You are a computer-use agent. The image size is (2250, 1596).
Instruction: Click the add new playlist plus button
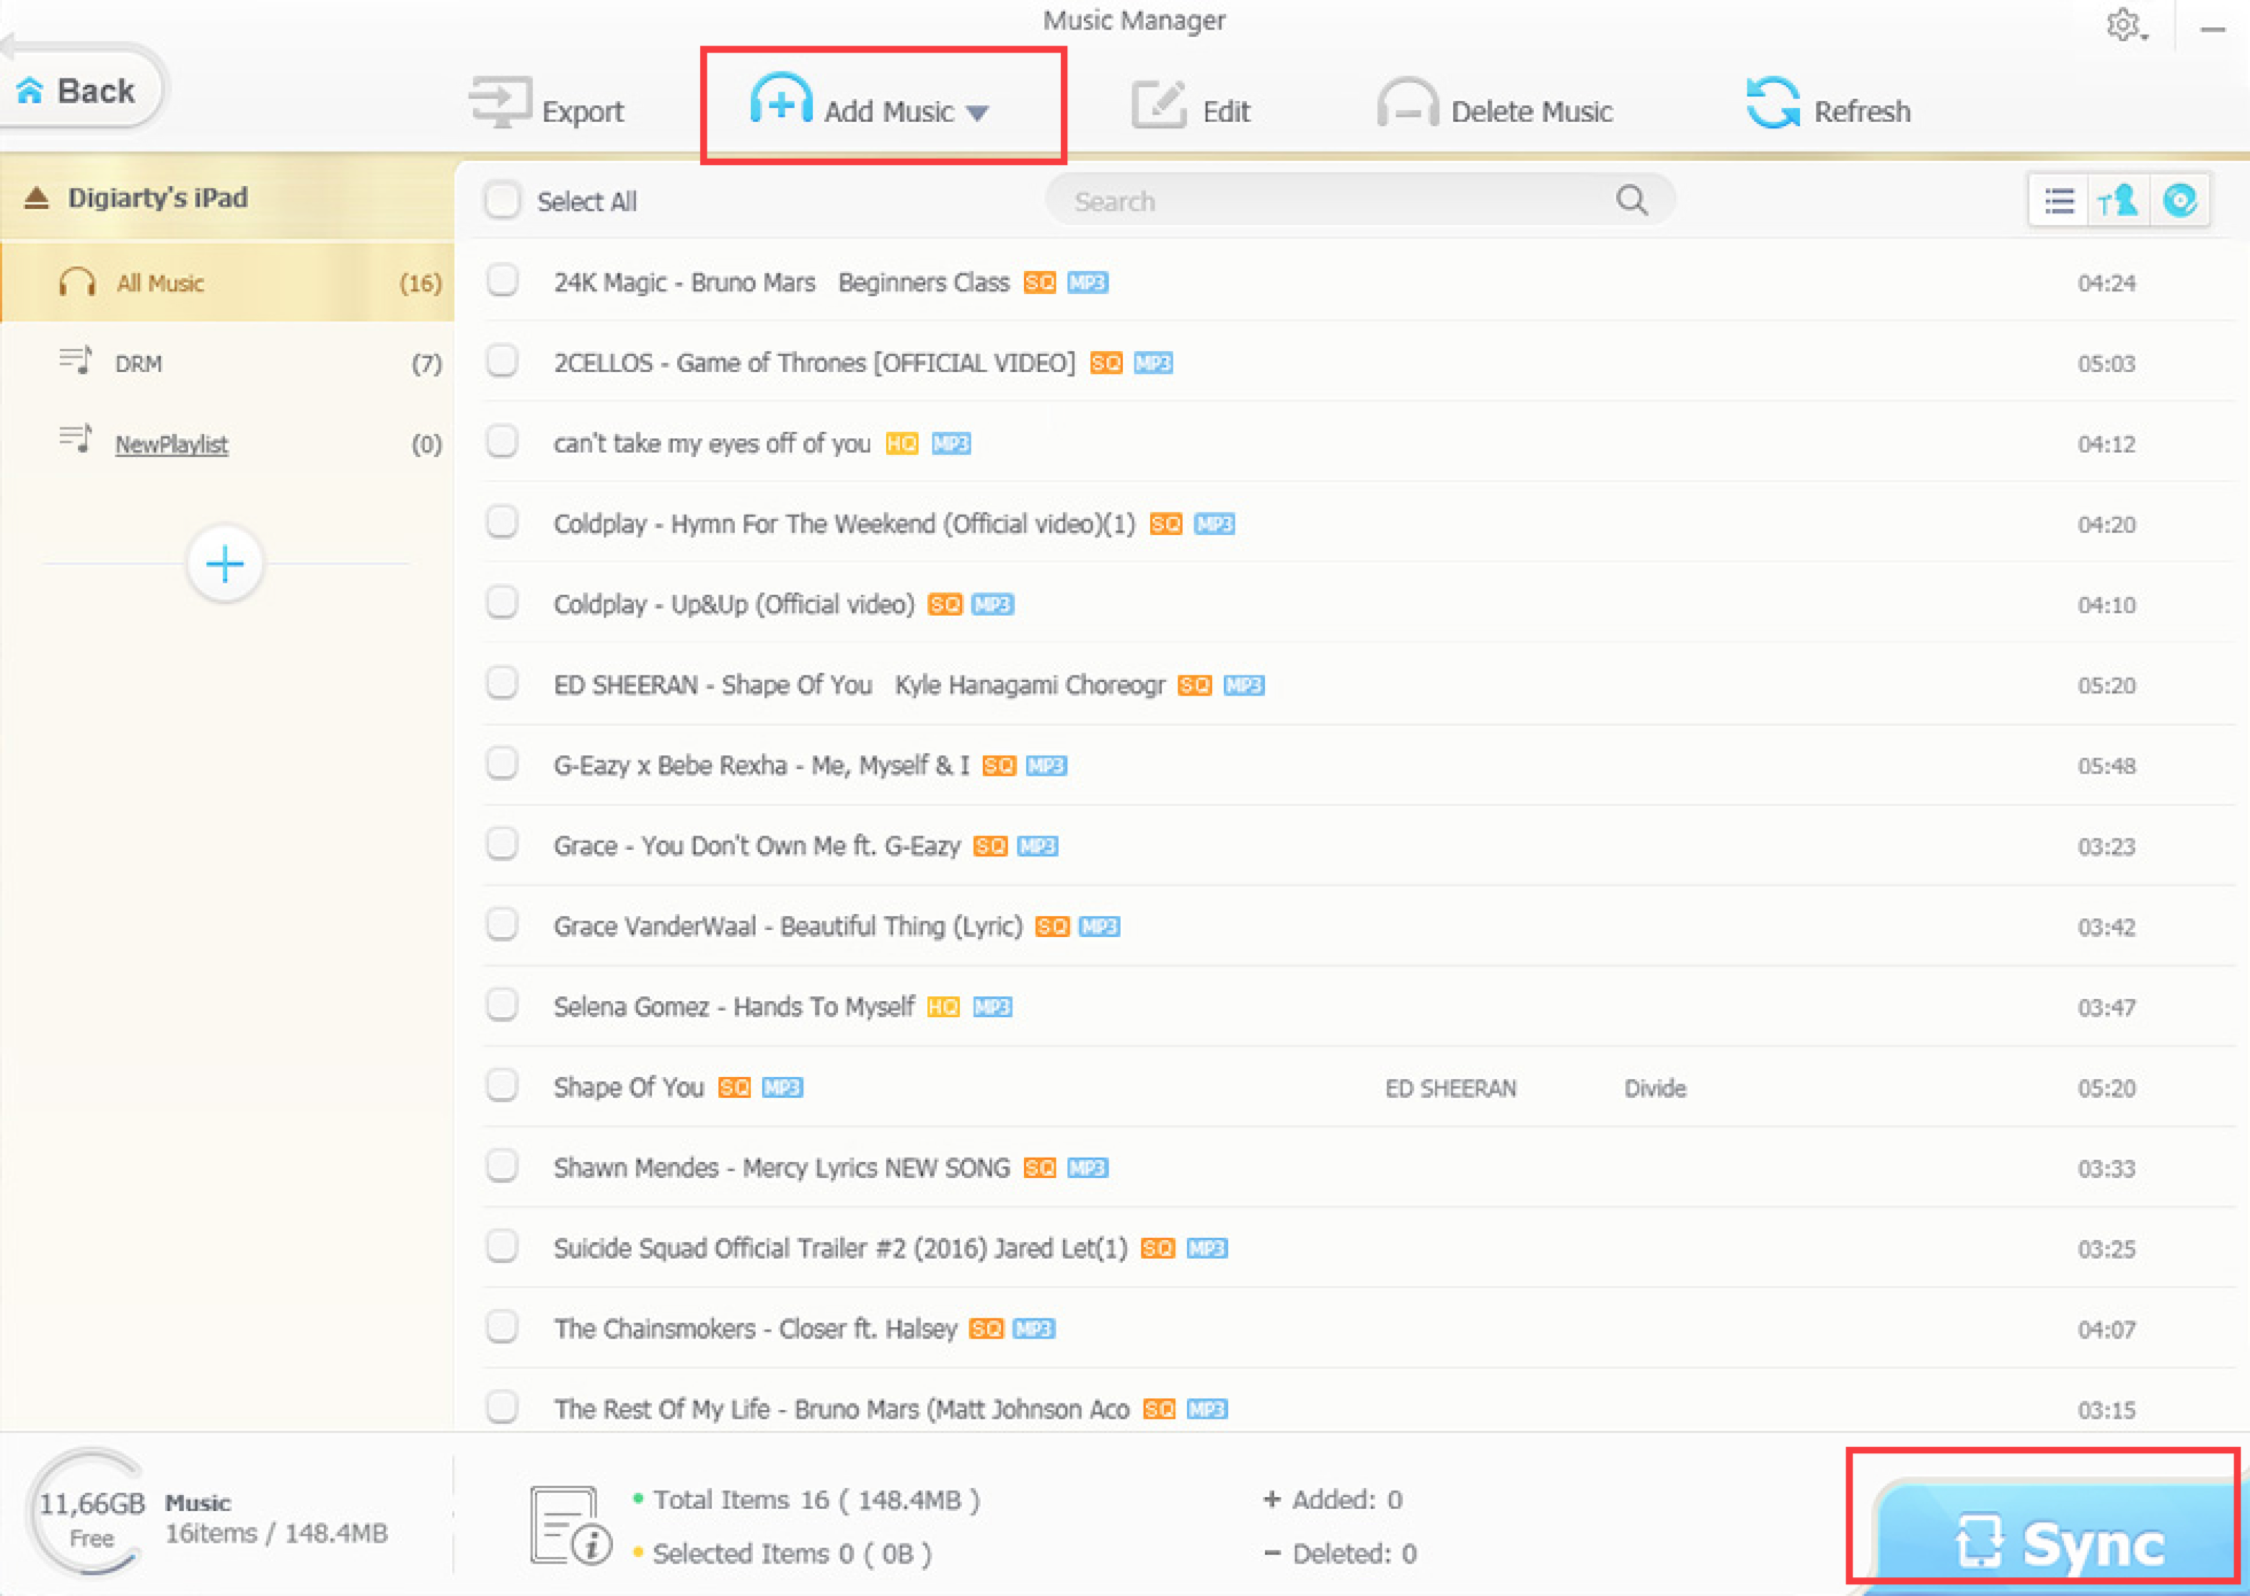(224, 563)
